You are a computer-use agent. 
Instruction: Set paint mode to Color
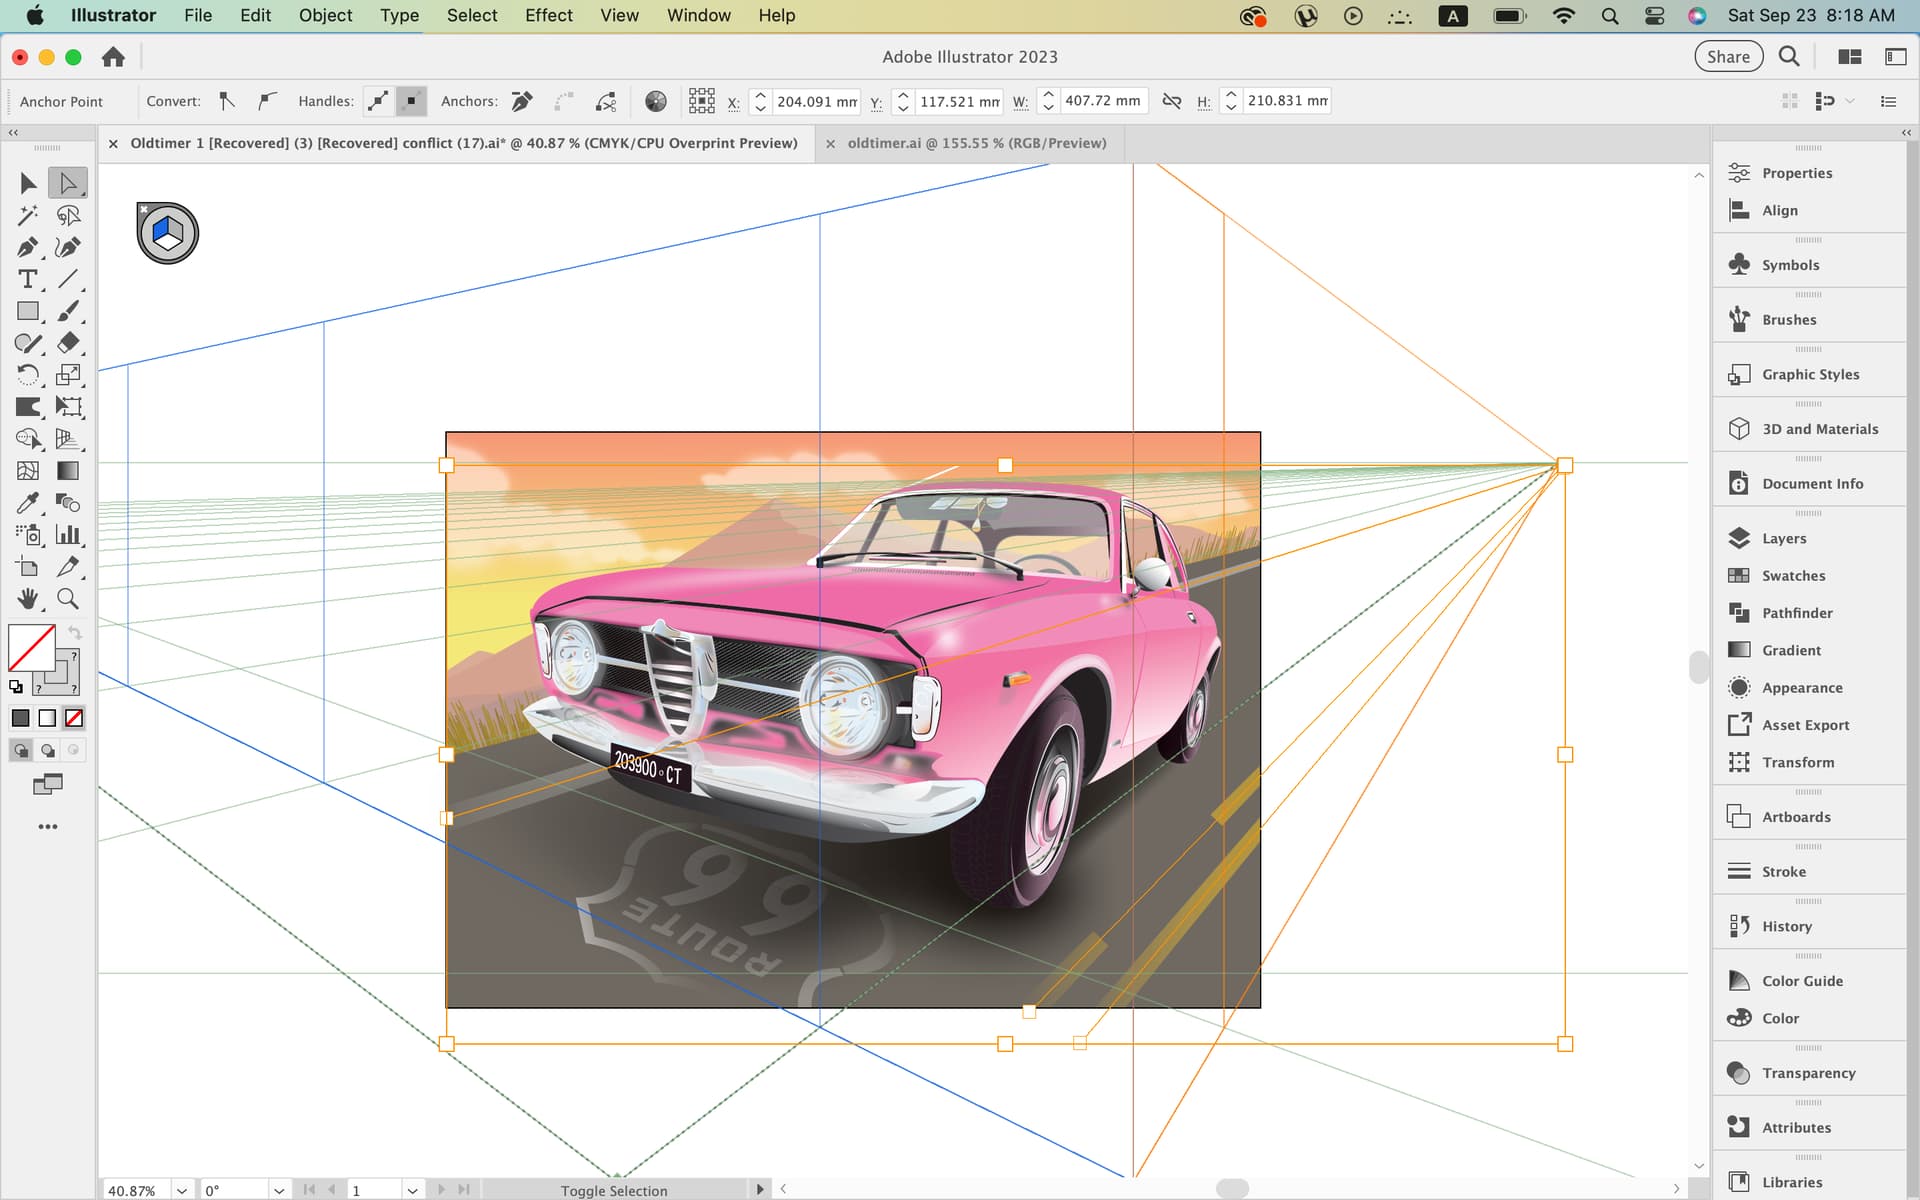20,718
